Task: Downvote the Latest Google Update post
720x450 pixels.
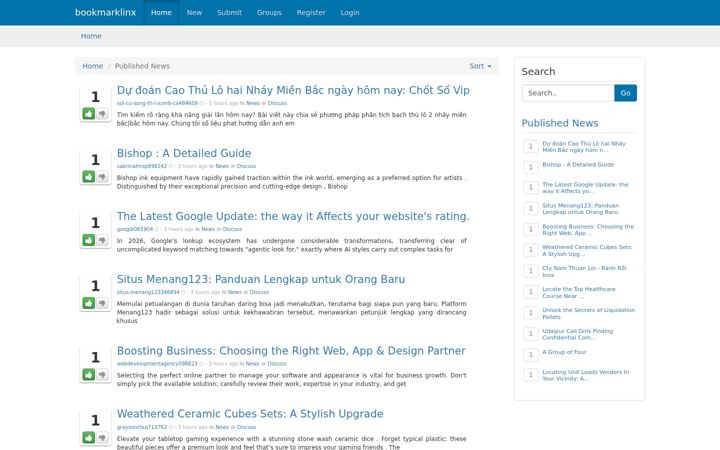Action: click(102, 240)
